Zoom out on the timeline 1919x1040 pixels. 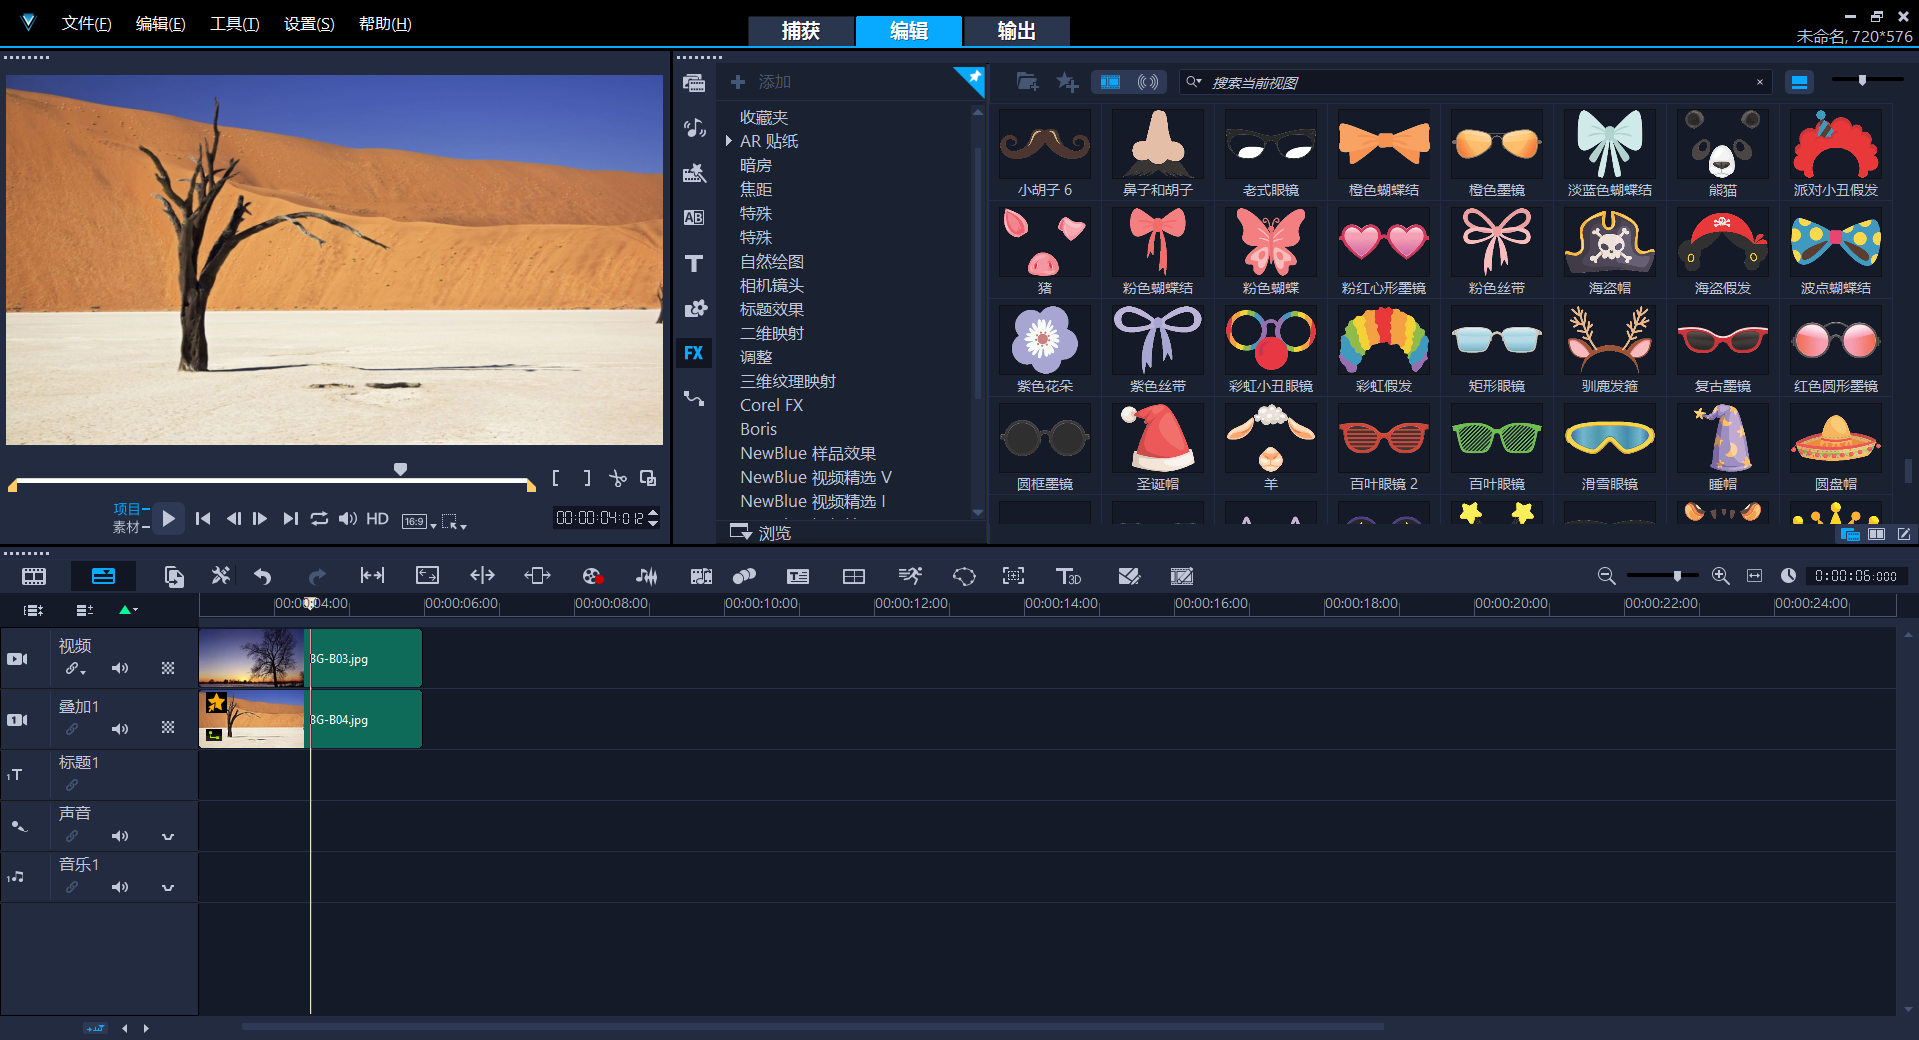1606,576
